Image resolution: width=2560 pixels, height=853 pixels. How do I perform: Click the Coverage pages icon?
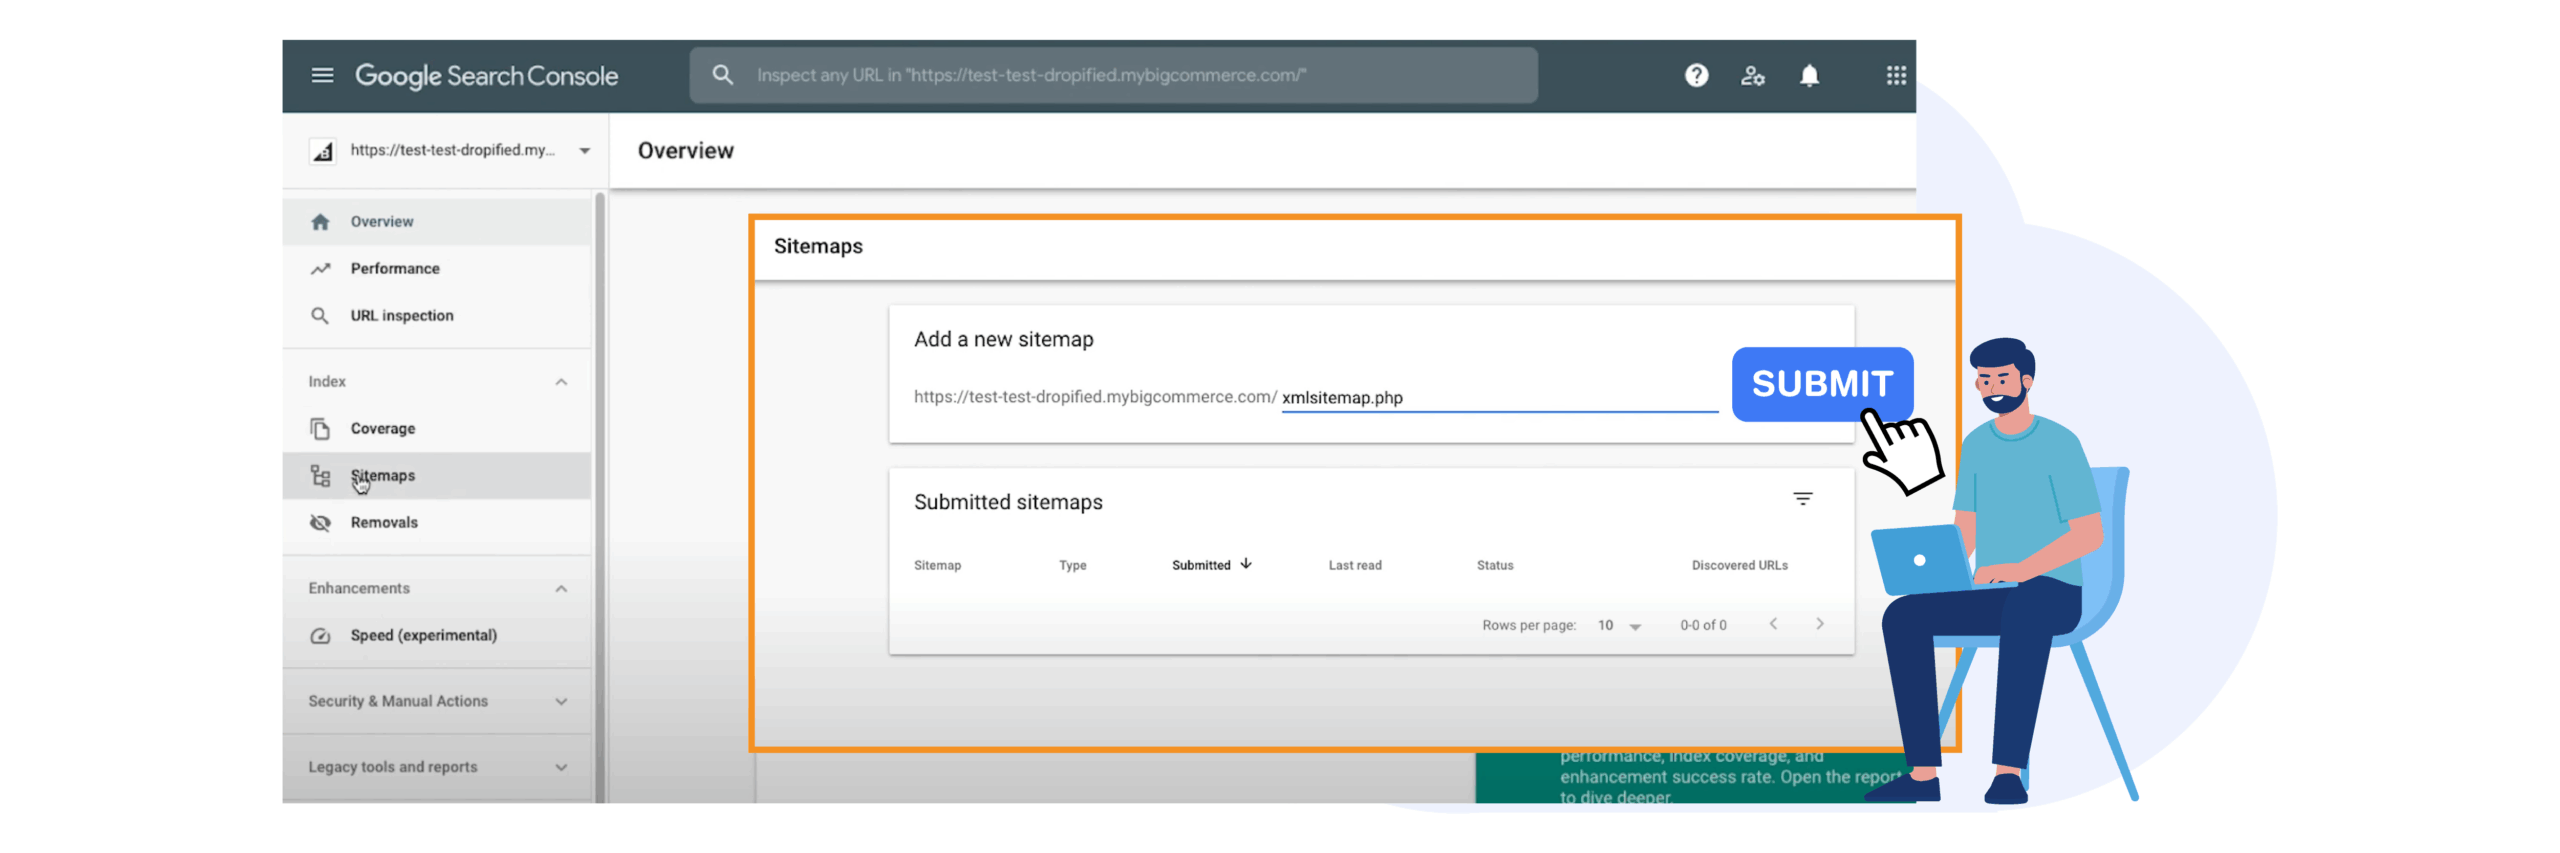320,429
